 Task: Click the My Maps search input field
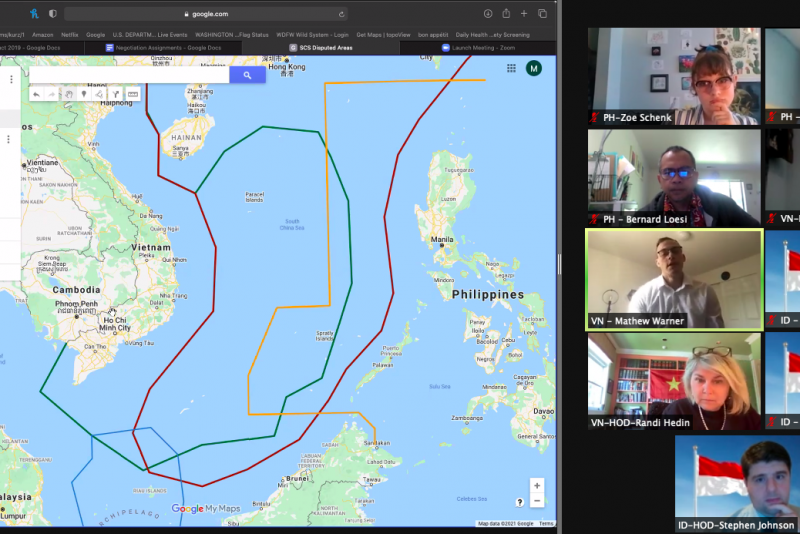click(130, 75)
